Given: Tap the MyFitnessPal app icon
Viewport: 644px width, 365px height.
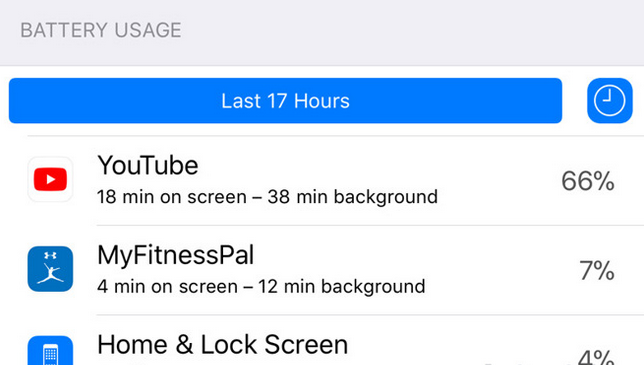Looking at the screenshot, I should coord(50,269).
